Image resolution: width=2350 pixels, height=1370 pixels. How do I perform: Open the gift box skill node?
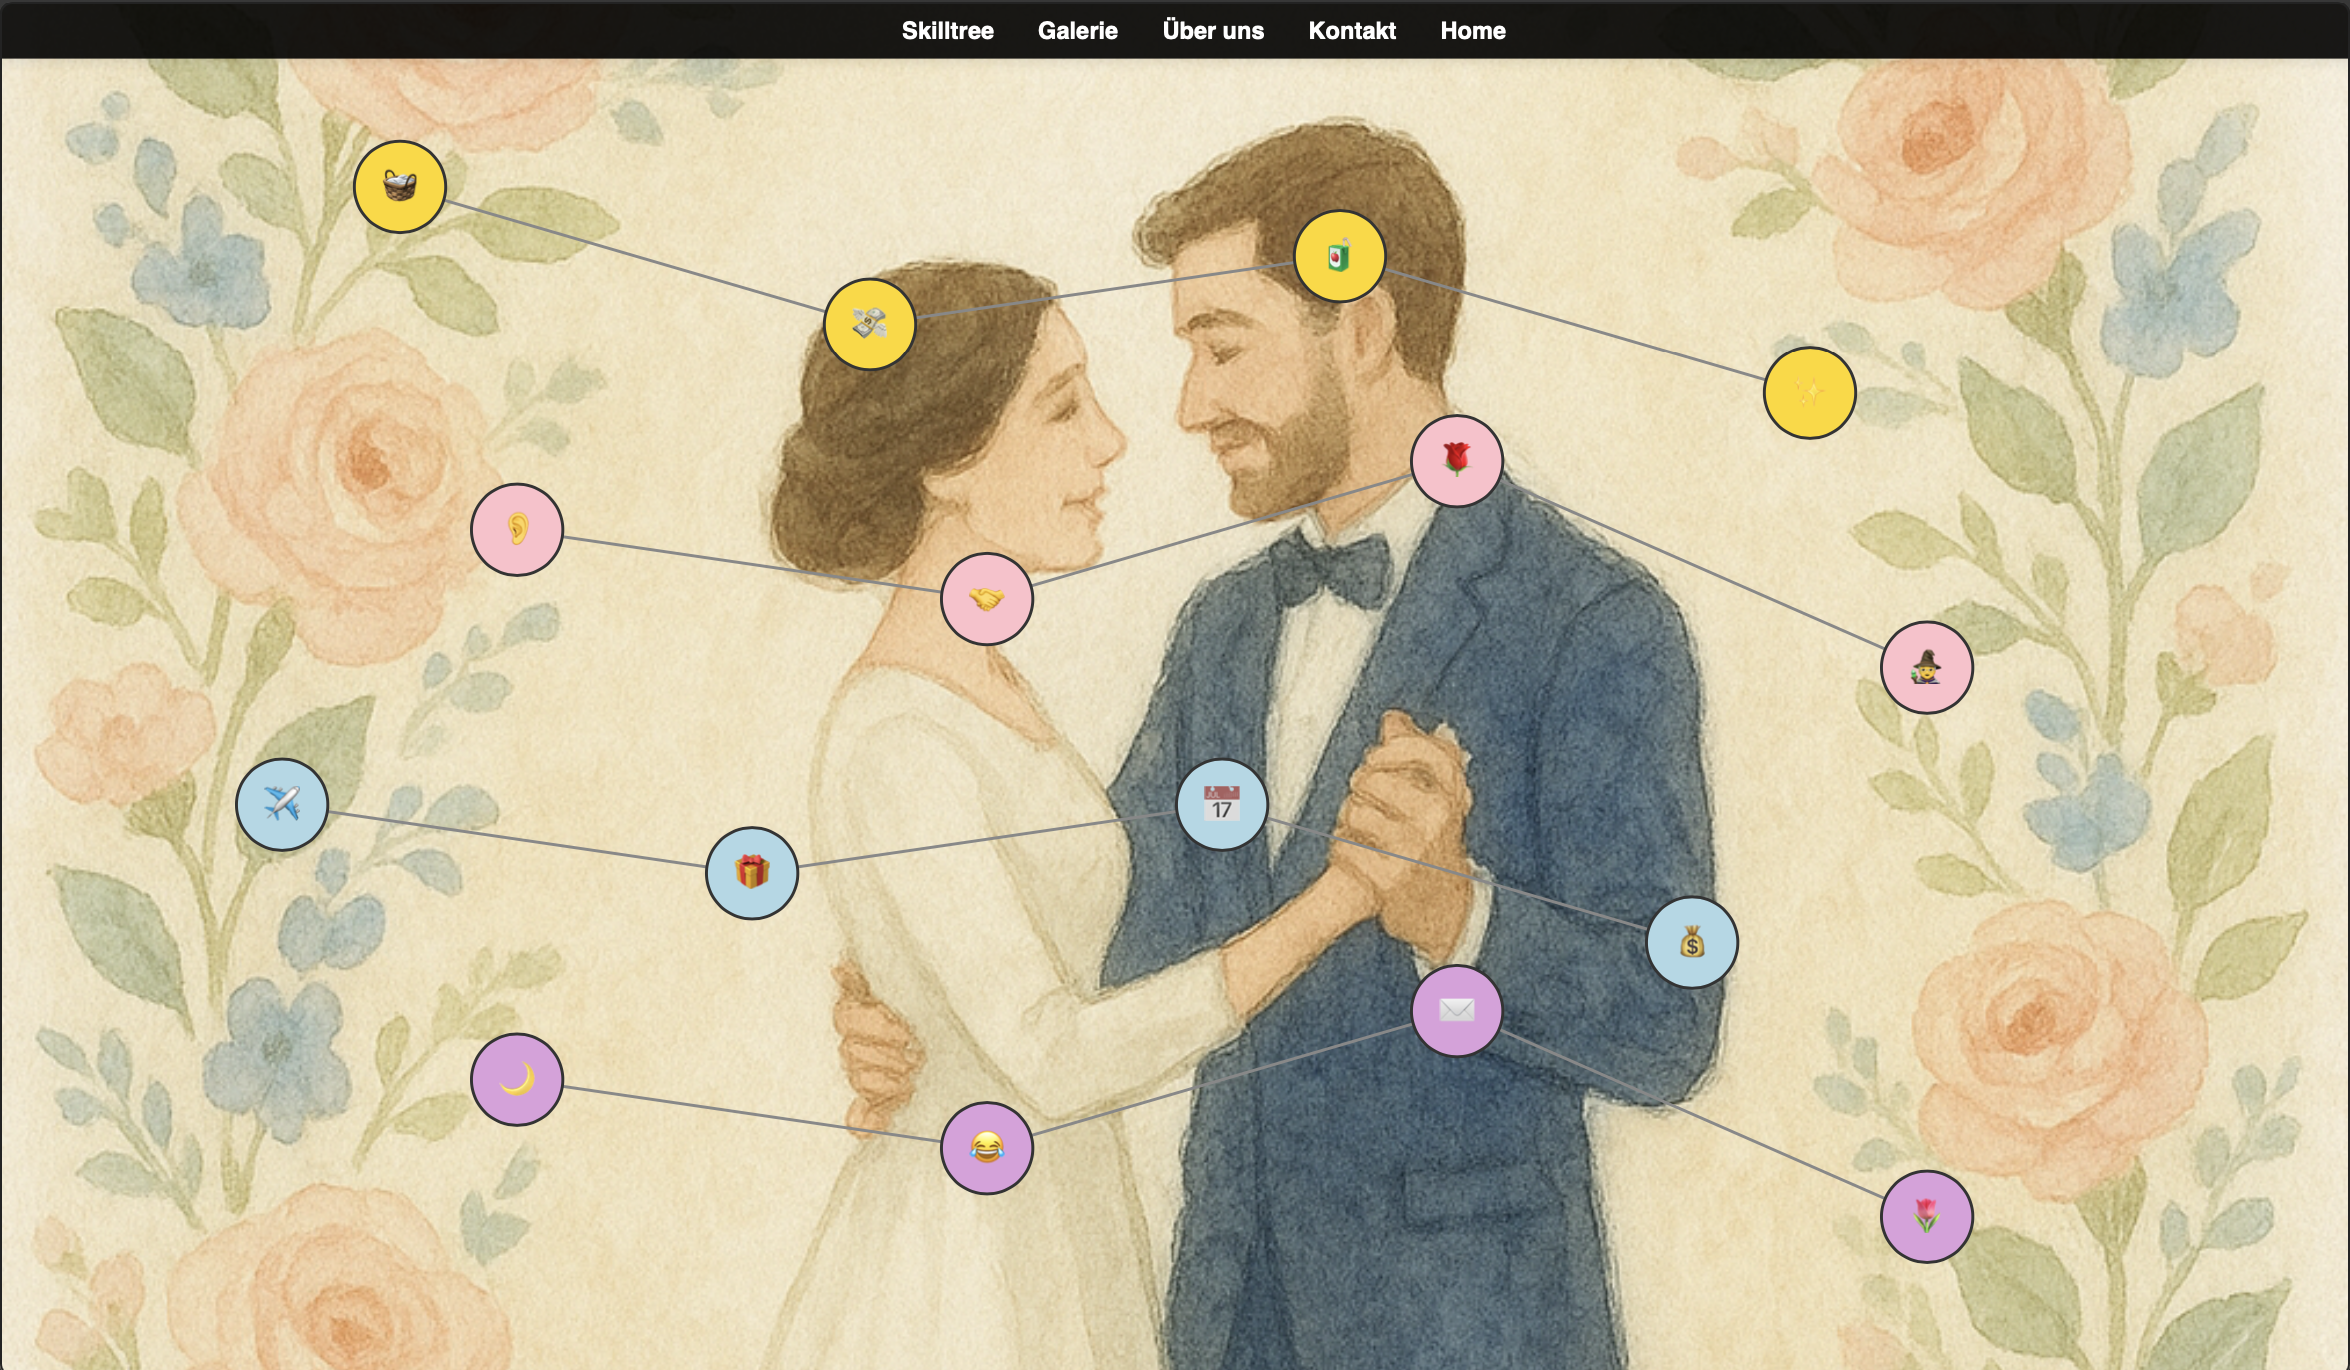point(752,873)
